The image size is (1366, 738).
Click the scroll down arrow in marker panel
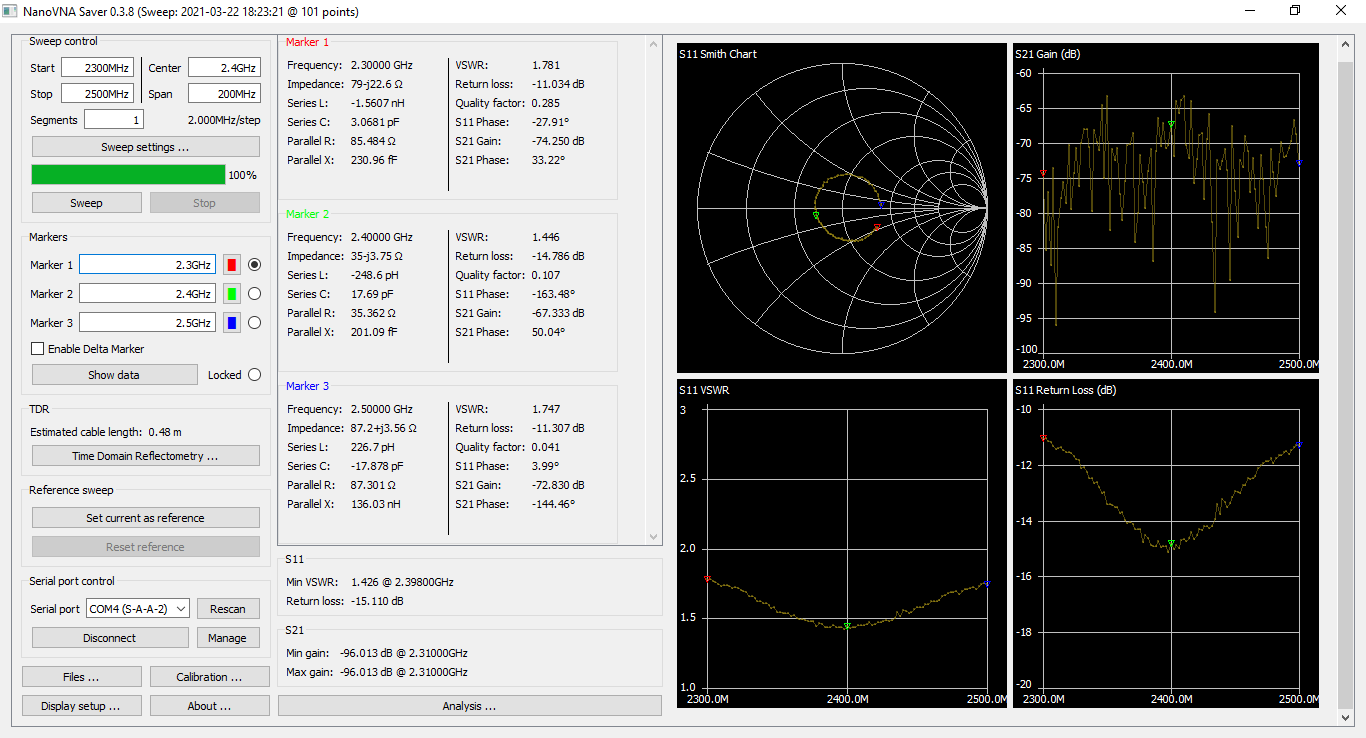pyautogui.click(x=654, y=537)
